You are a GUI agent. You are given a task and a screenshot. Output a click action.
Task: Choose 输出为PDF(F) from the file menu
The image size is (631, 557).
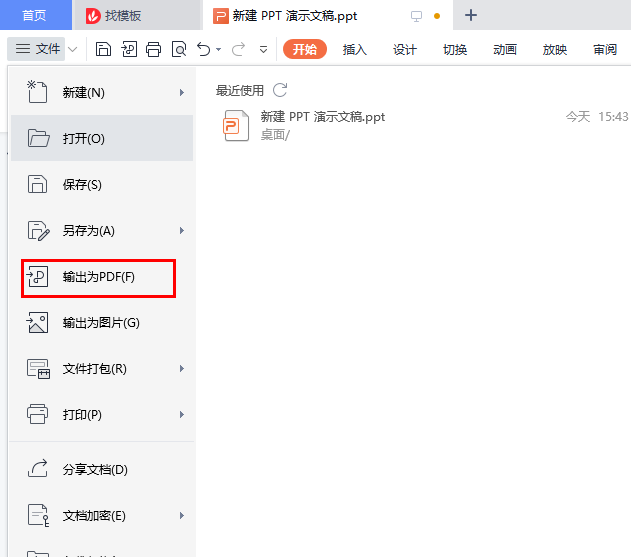(x=99, y=278)
